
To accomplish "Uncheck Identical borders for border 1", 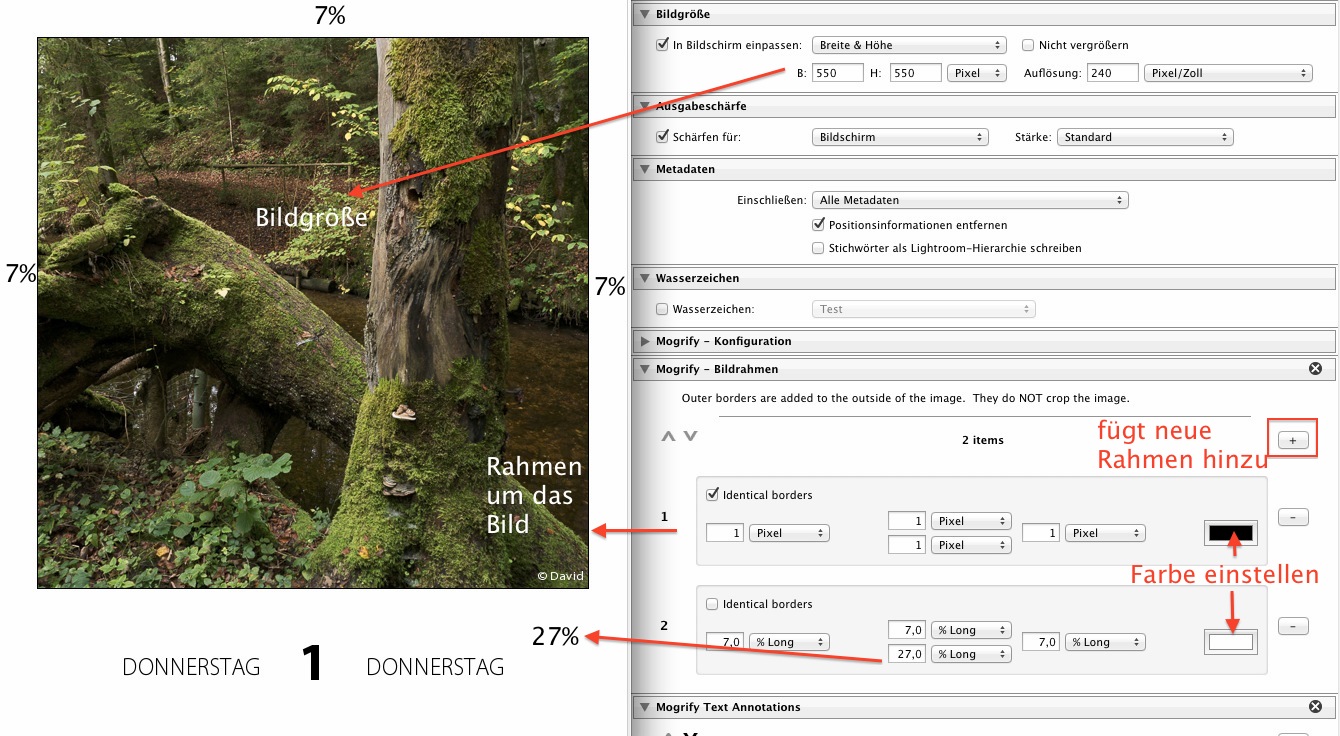I will [713, 495].
